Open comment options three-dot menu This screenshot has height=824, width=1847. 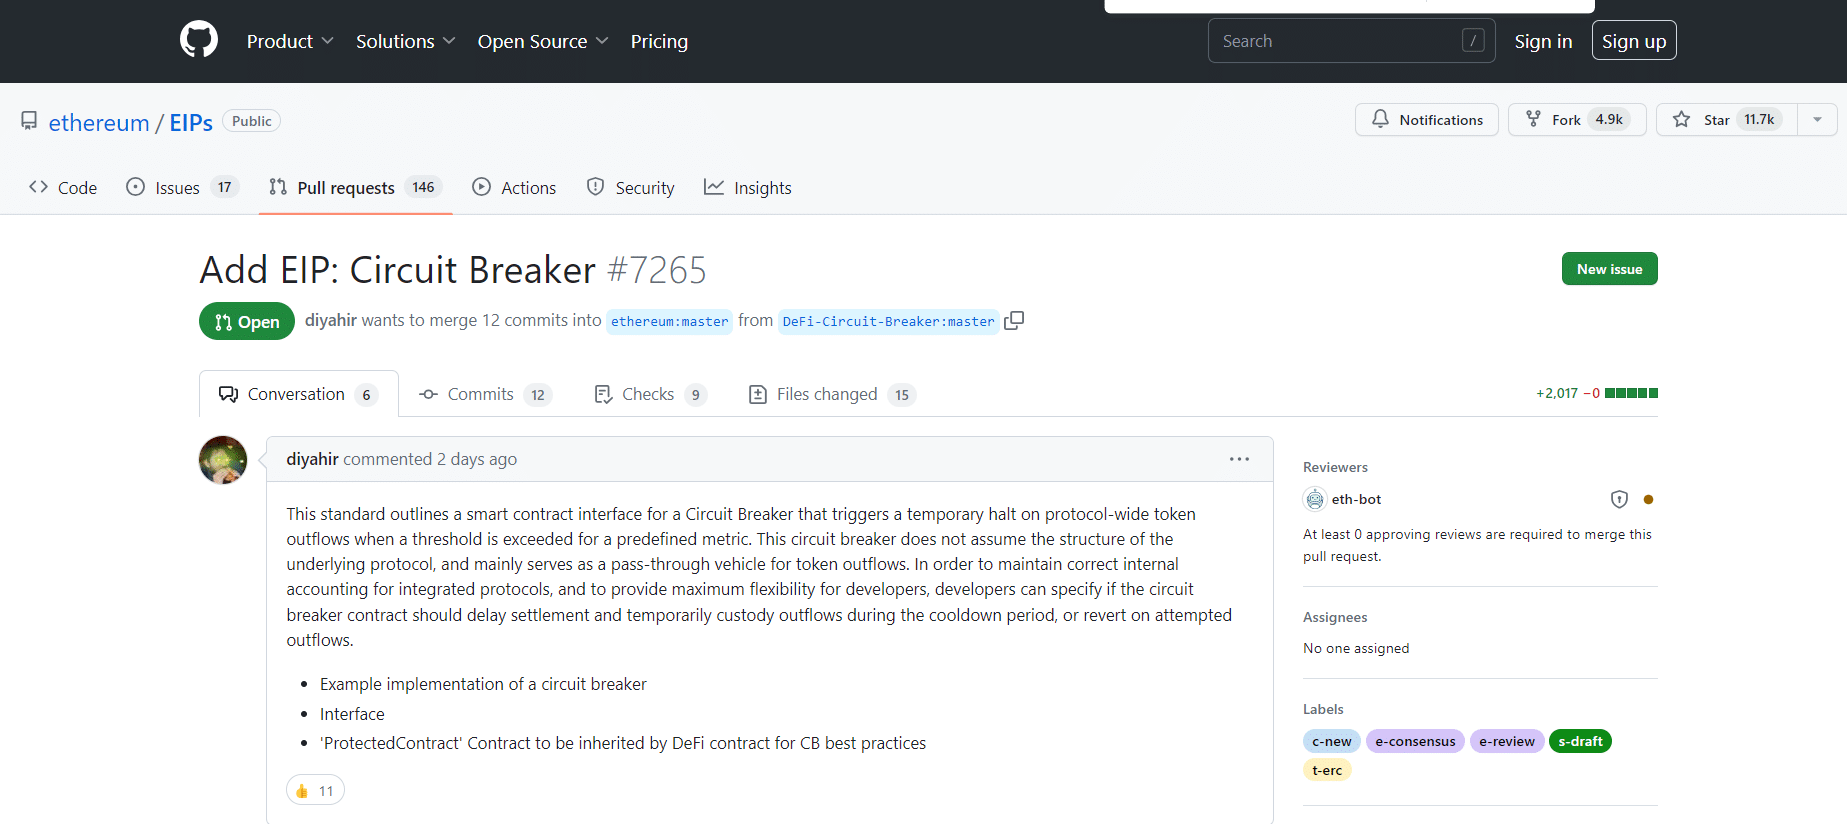[1239, 459]
